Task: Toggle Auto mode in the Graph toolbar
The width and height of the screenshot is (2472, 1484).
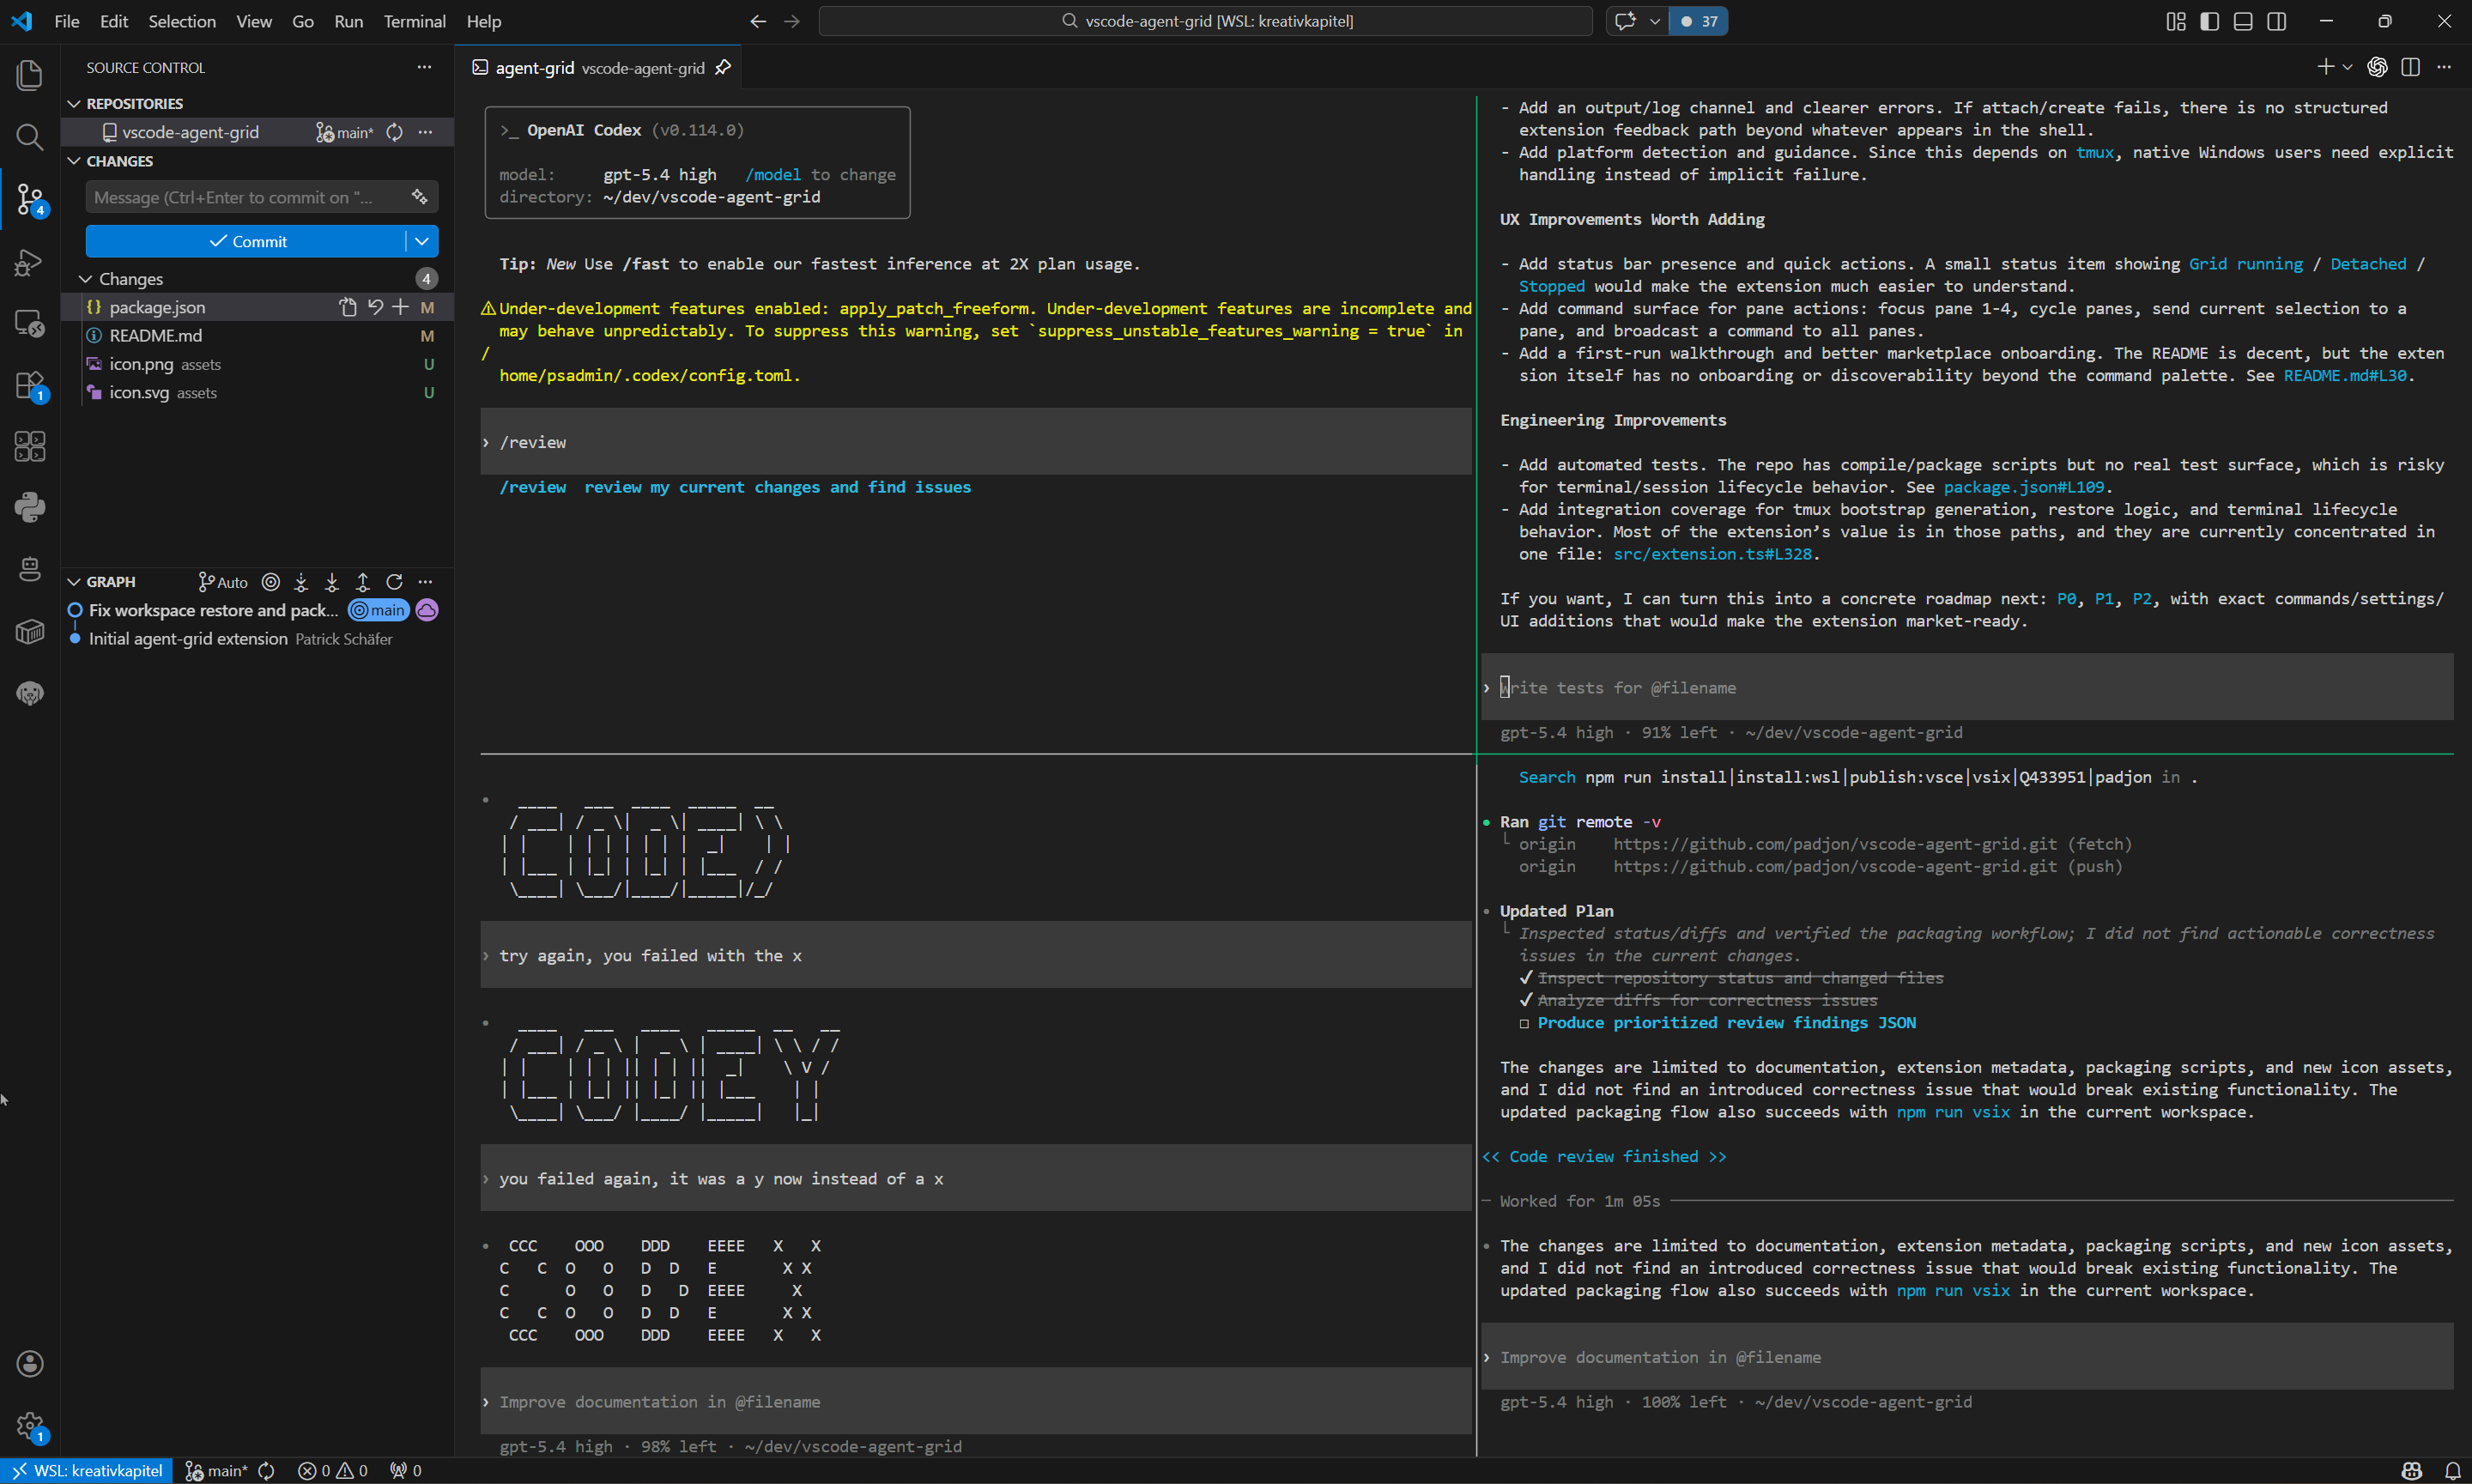Action: click(221, 581)
